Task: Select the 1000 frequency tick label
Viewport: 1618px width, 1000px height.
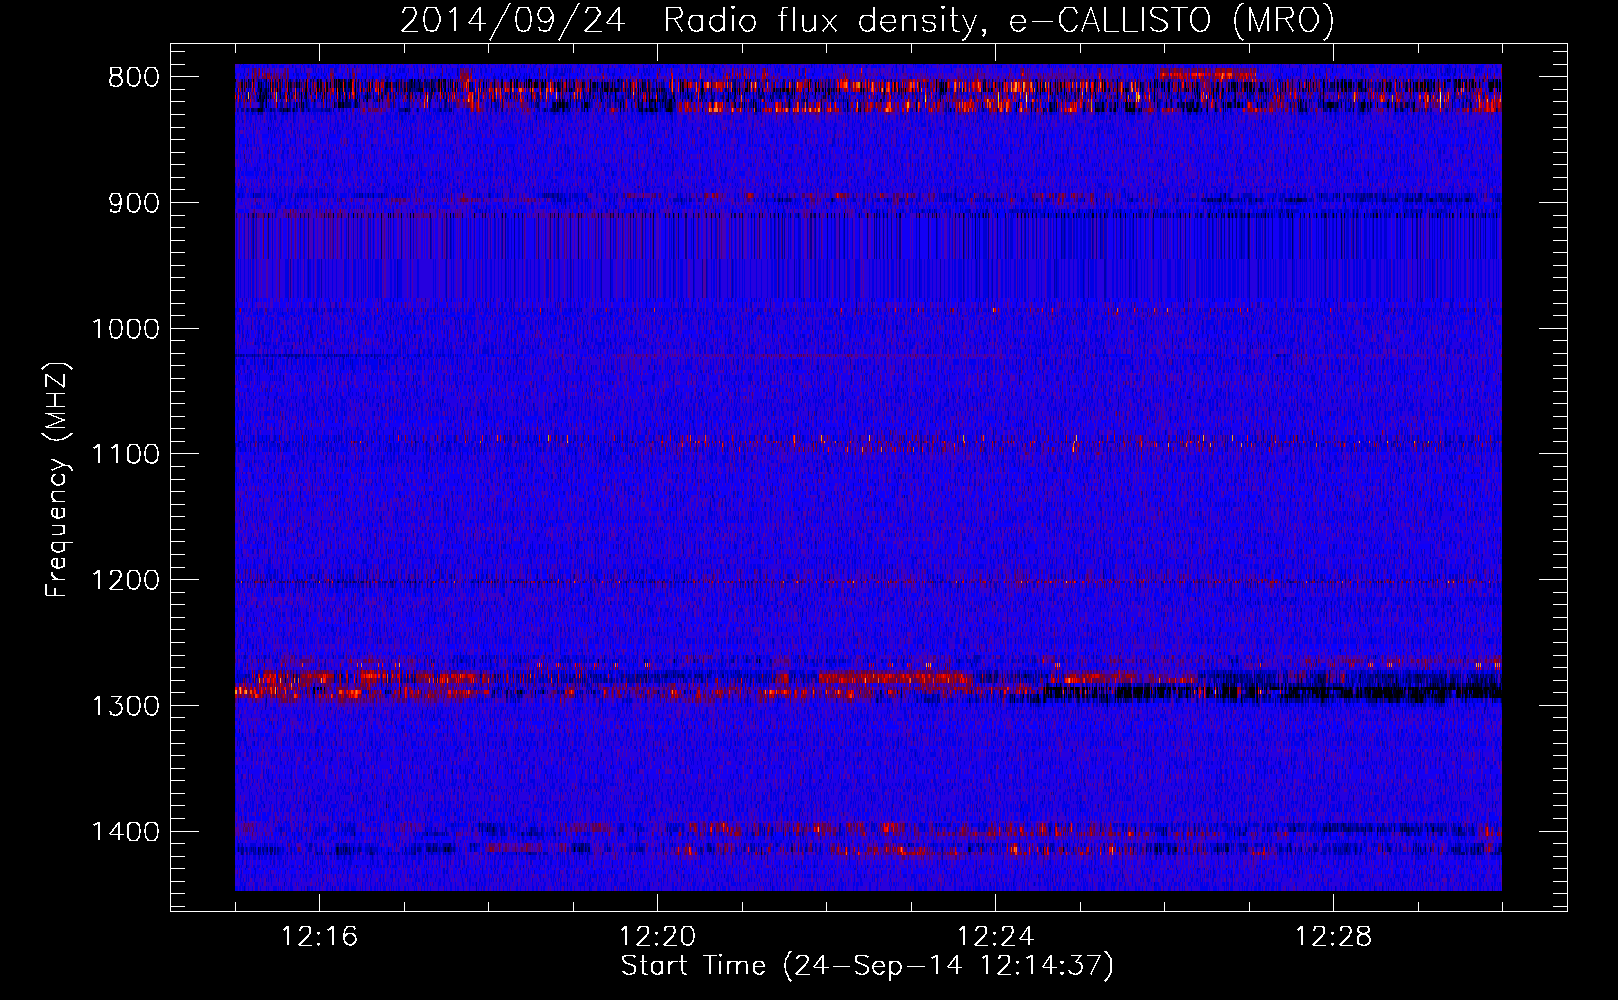Action: click(x=125, y=329)
